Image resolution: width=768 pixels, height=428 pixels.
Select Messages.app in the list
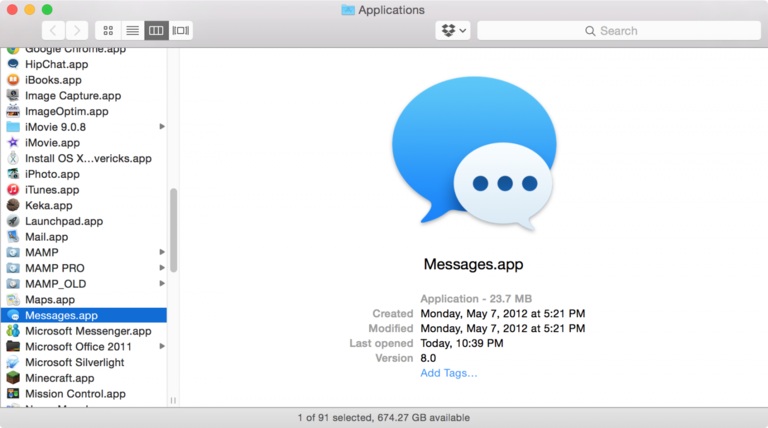click(x=84, y=315)
